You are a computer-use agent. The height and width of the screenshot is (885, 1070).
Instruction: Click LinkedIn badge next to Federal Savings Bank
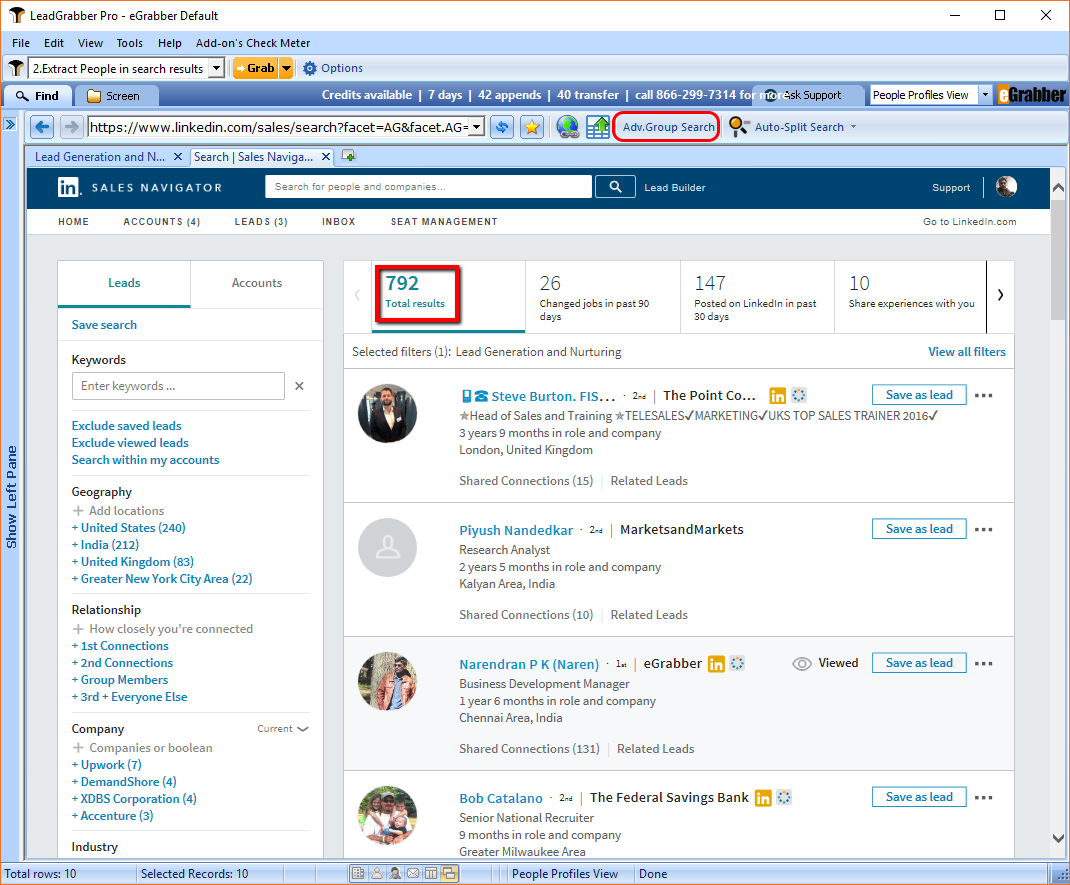(x=763, y=798)
